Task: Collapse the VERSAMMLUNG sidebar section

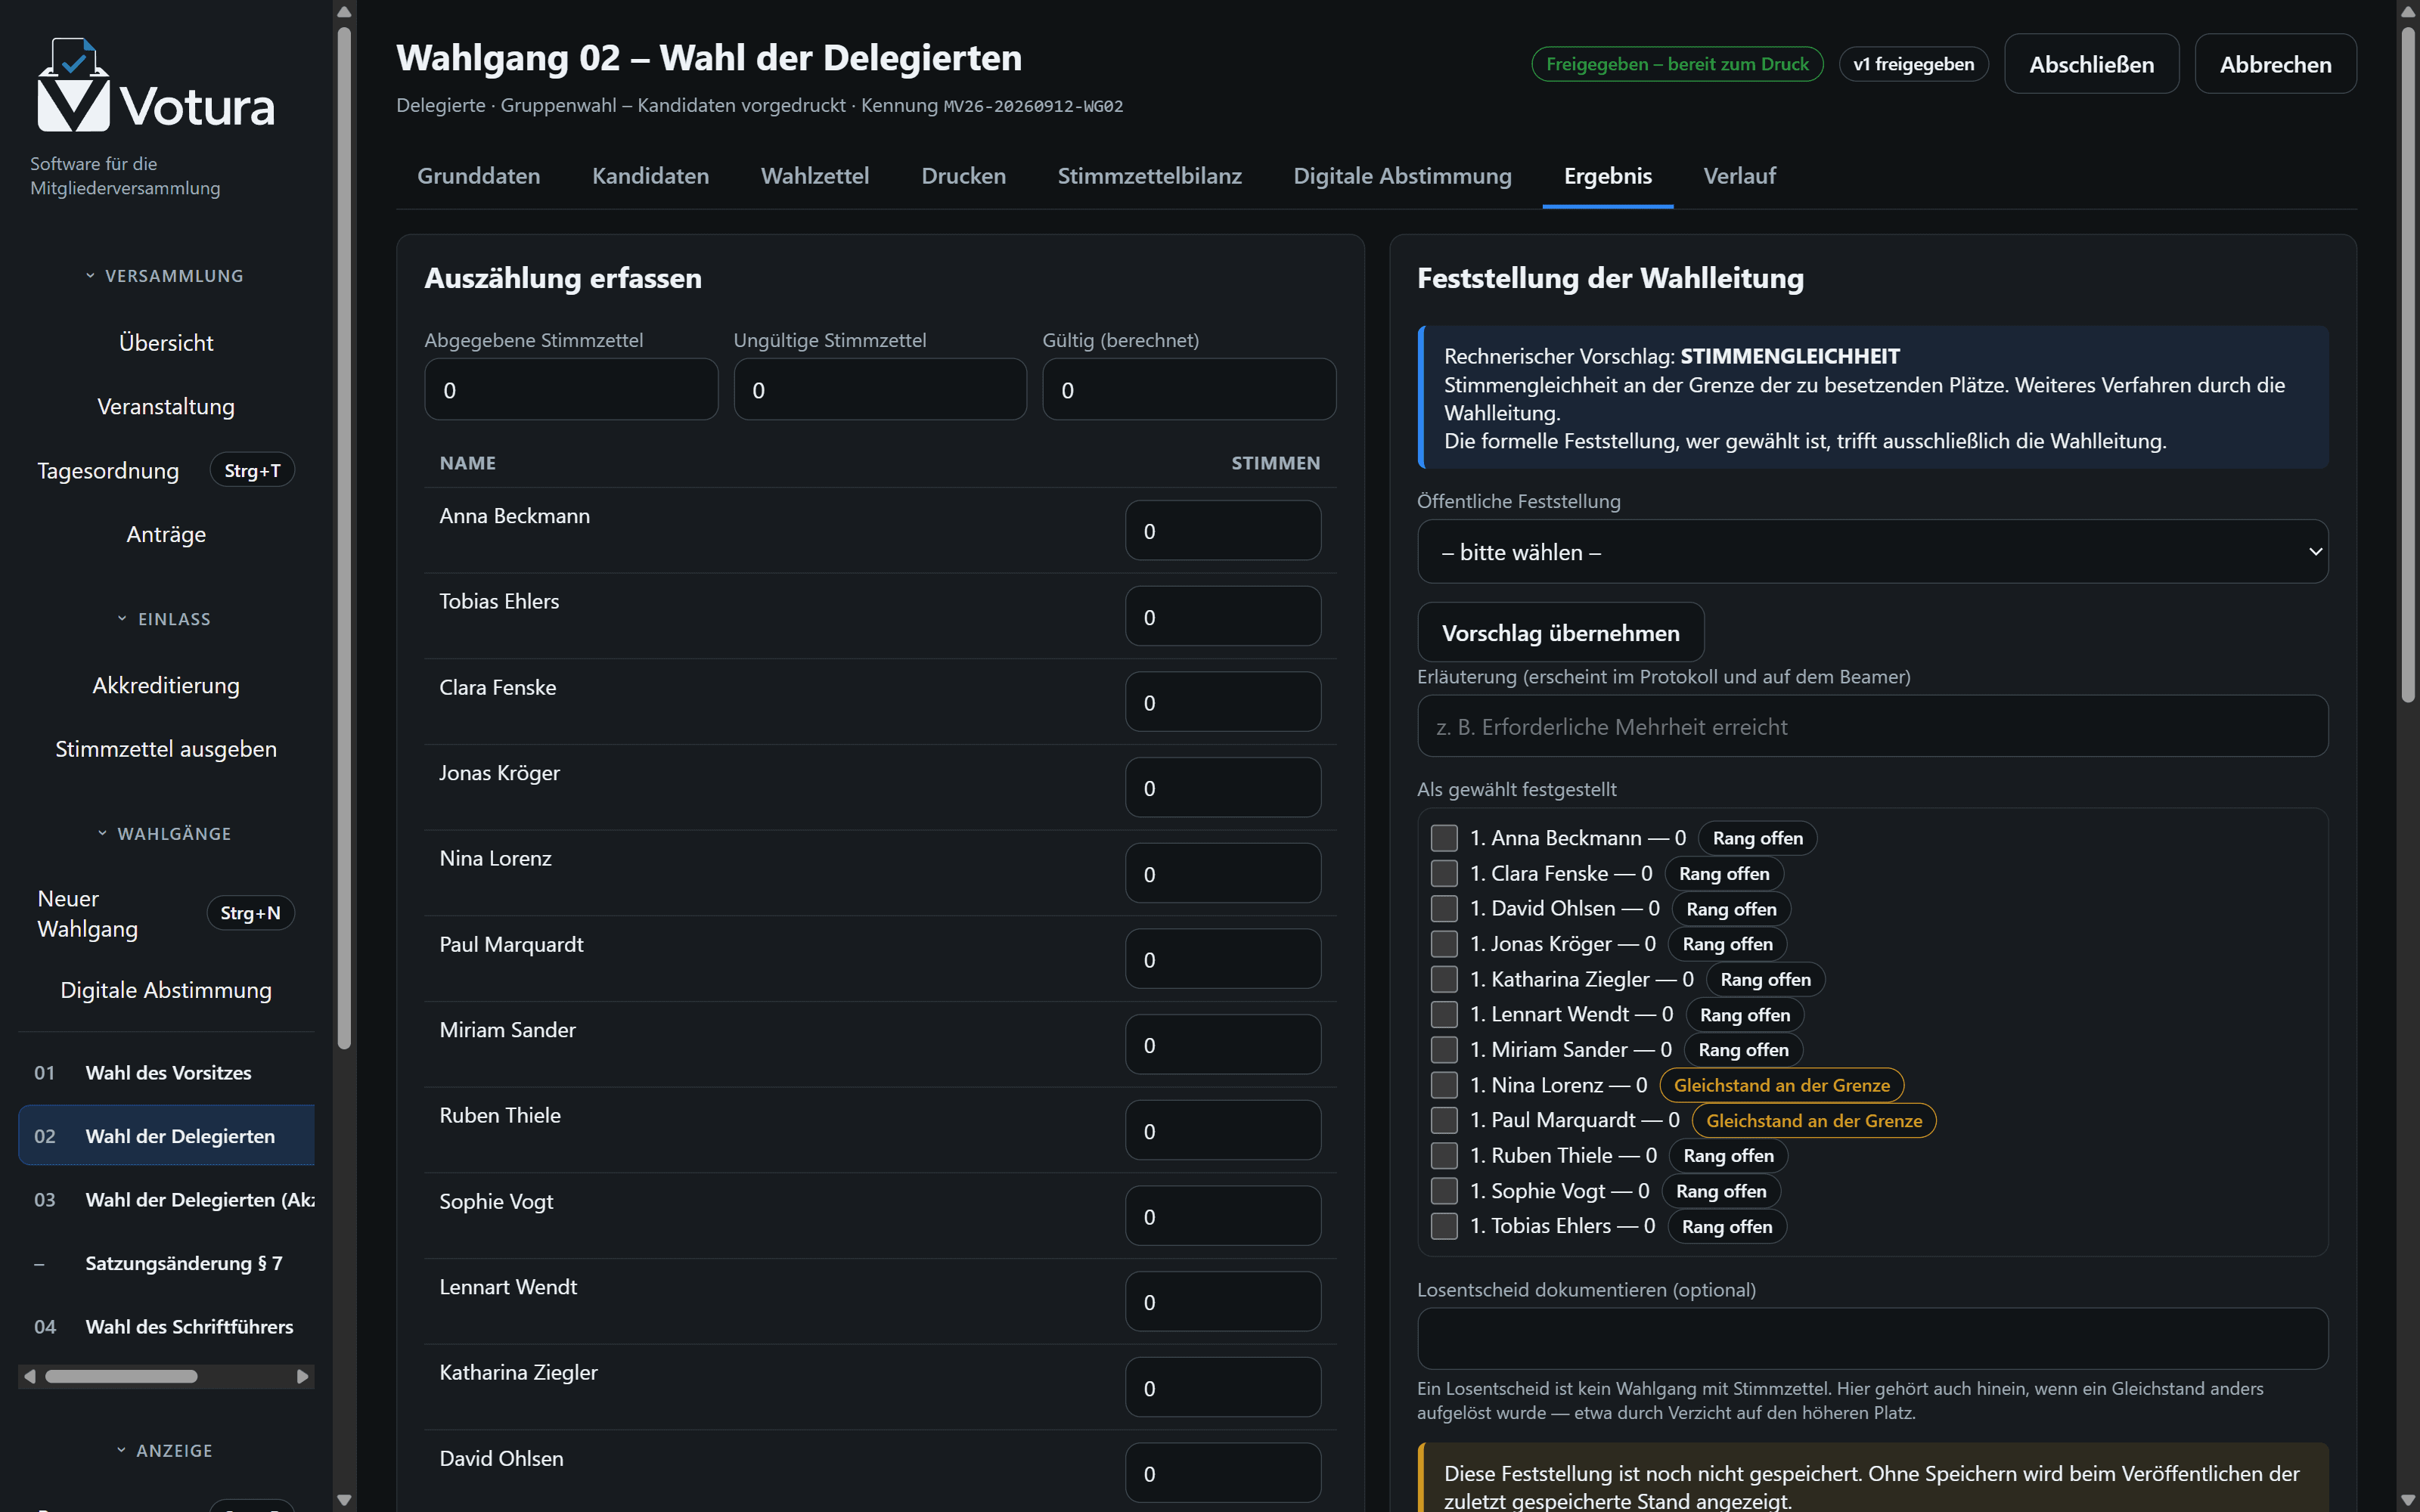Action: 165,276
